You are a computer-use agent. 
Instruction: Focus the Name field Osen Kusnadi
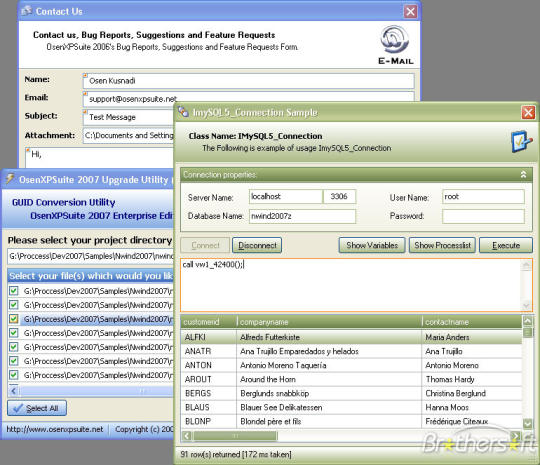point(248,81)
